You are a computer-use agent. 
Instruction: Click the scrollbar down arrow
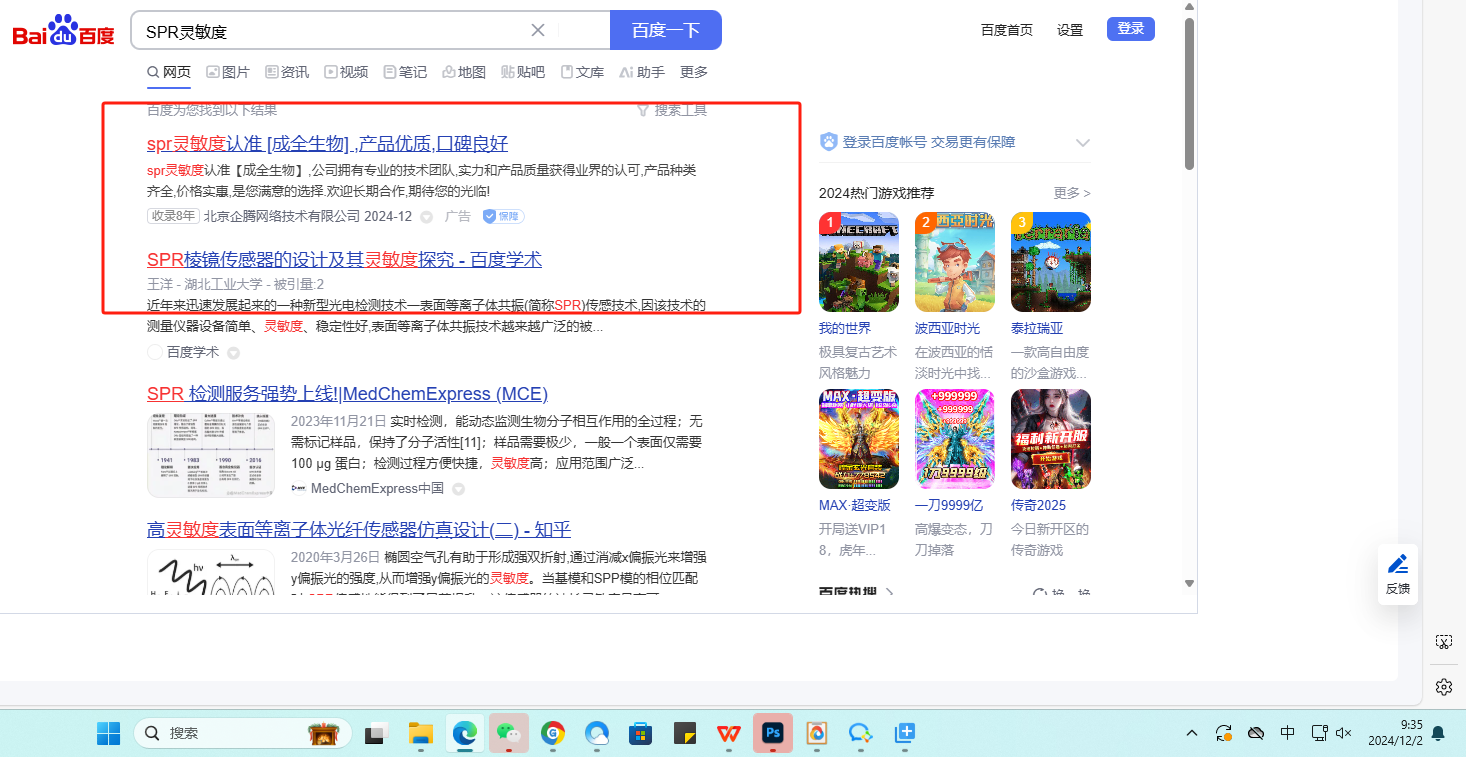click(x=1189, y=583)
